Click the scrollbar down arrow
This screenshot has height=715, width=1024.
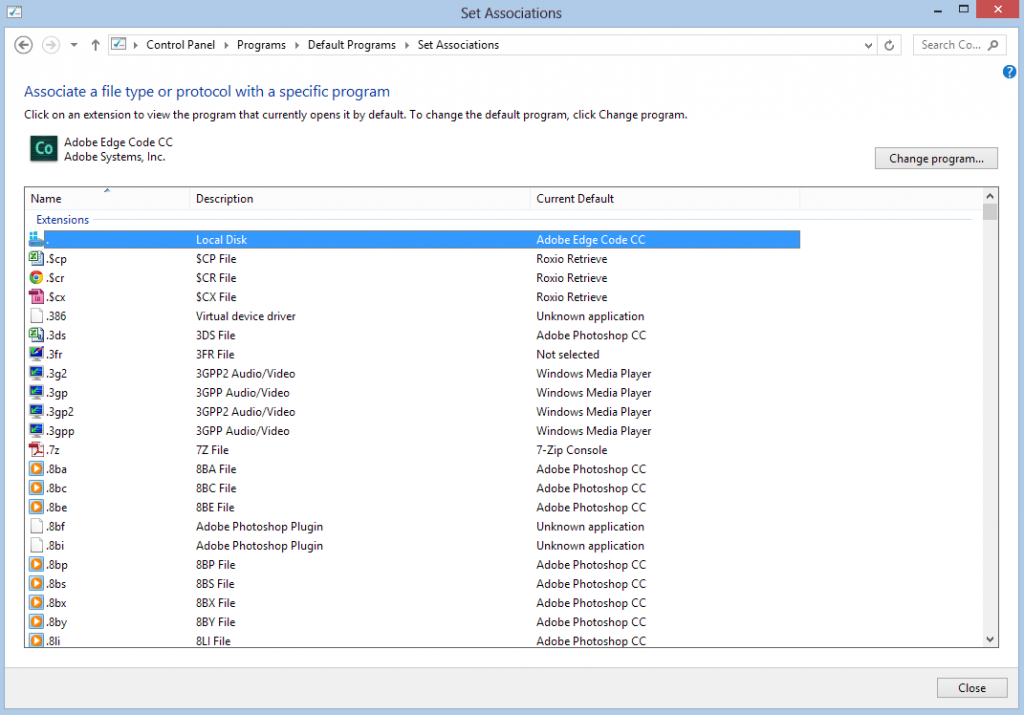point(990,639)
